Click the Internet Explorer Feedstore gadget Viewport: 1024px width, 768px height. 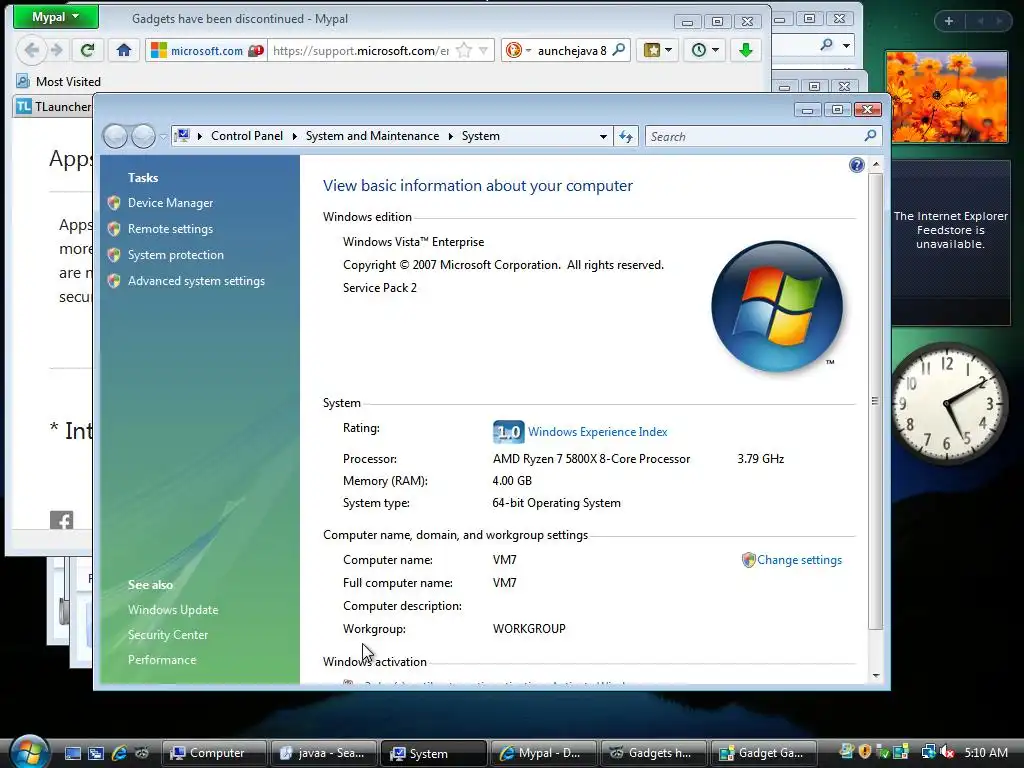[950, 243]
